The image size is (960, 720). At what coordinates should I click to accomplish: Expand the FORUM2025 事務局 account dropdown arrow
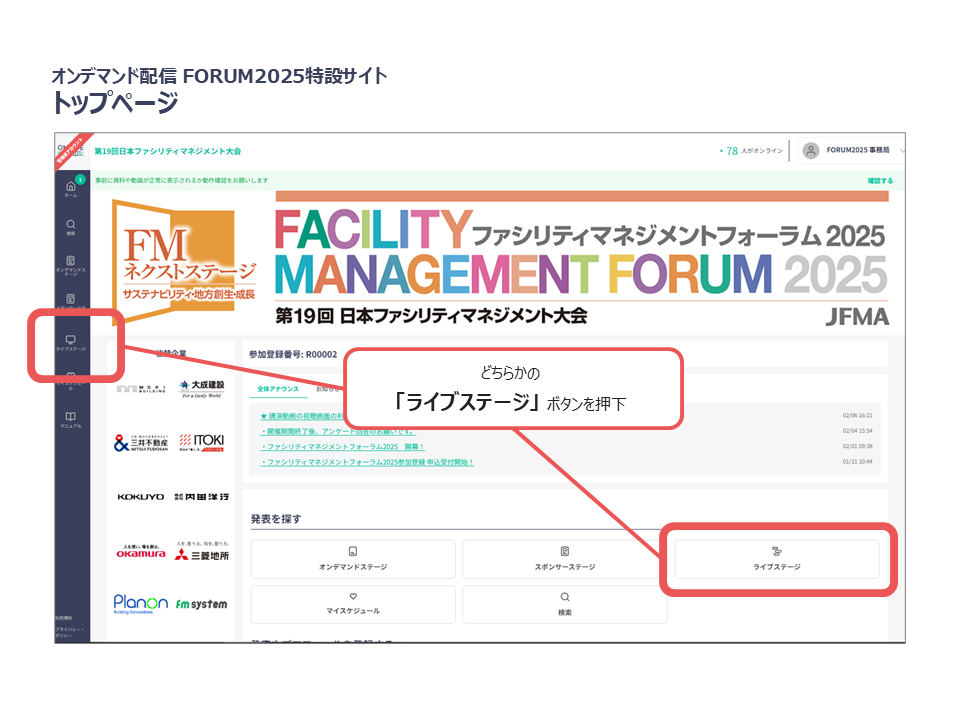click(902, 151)
